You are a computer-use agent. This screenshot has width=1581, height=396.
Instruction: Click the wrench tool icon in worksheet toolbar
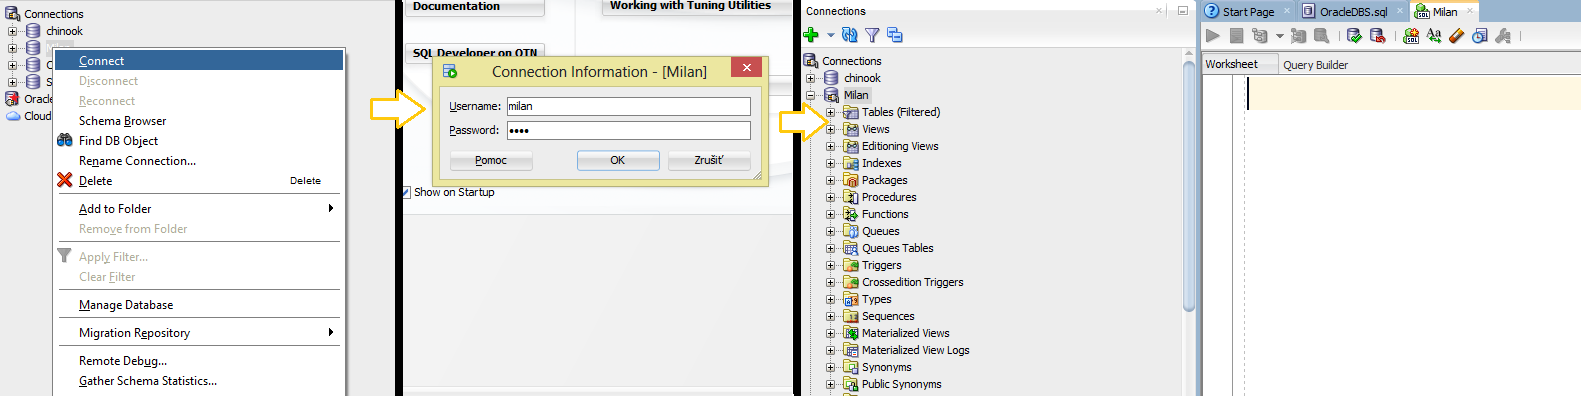point(1503,36)
